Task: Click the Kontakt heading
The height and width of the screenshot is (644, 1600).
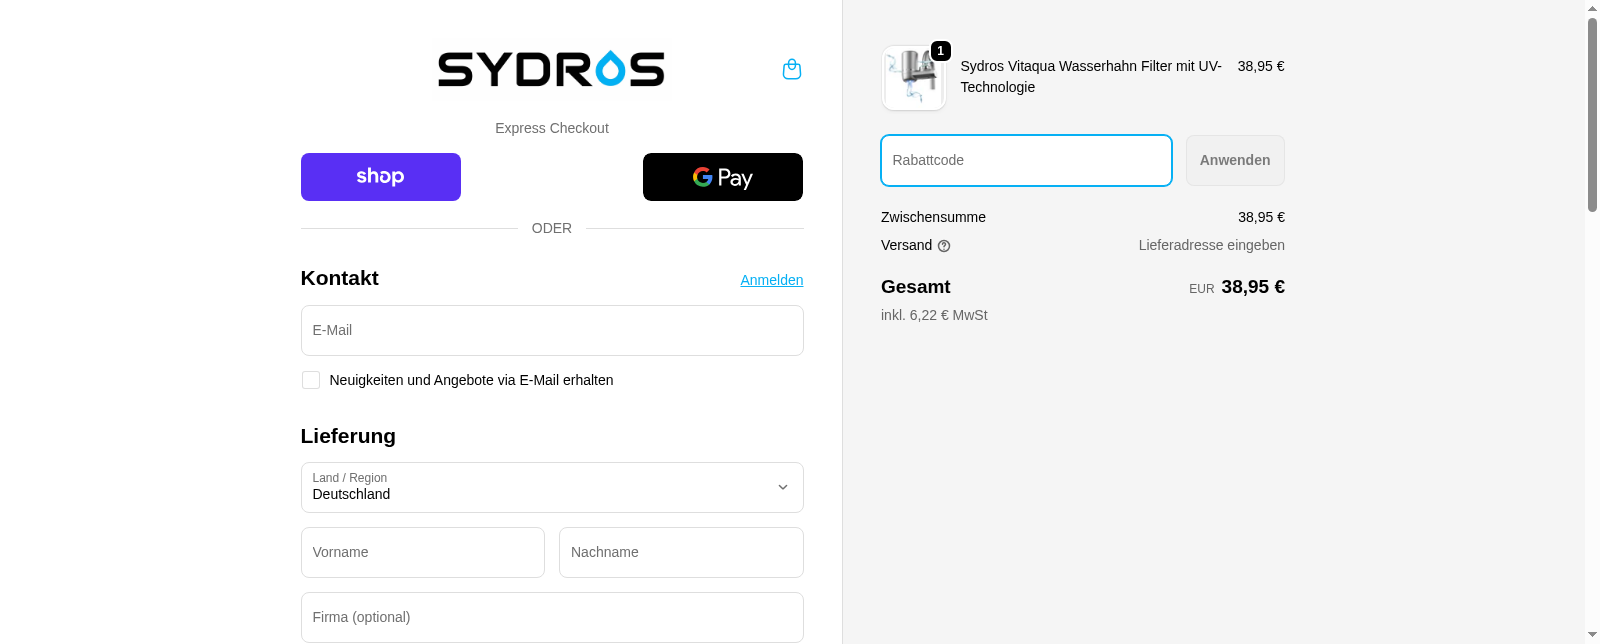Action: point(339,278)
